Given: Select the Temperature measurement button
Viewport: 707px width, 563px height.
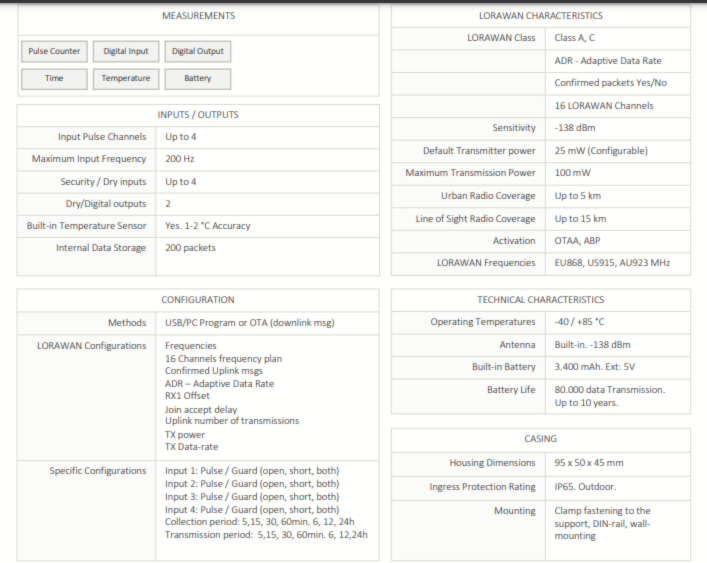Looking at the screenshot, I should click(x=126, y=78).
